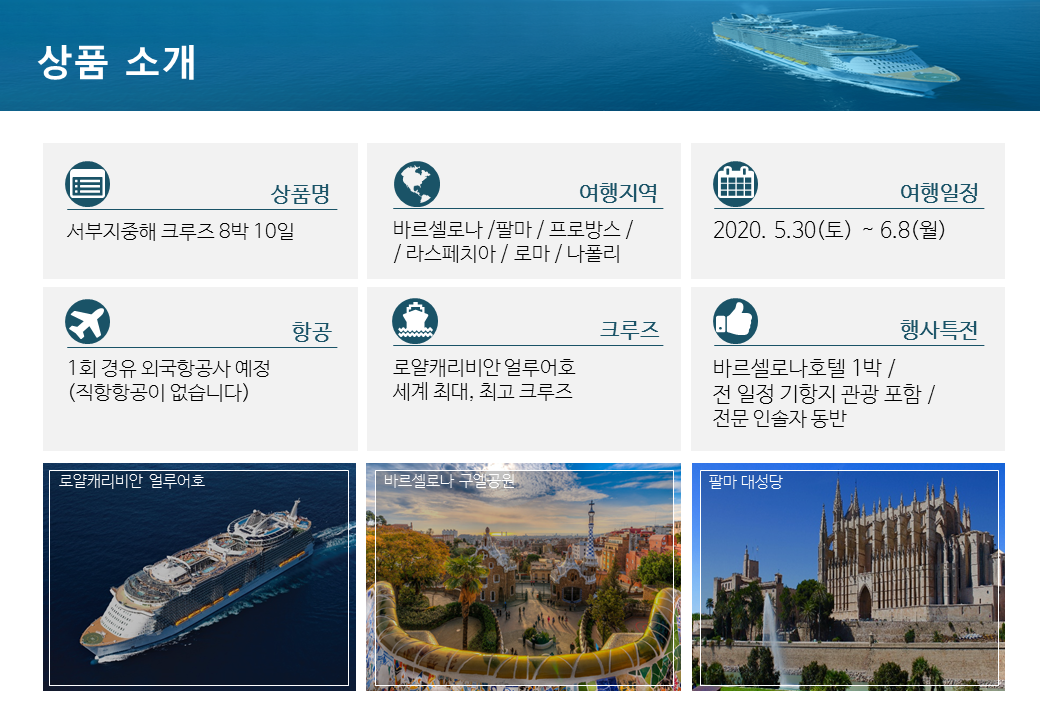1040x720 pixels.
Task: Click the thumbs-up icon beside 행사특전
Action: tap(736, 322)
